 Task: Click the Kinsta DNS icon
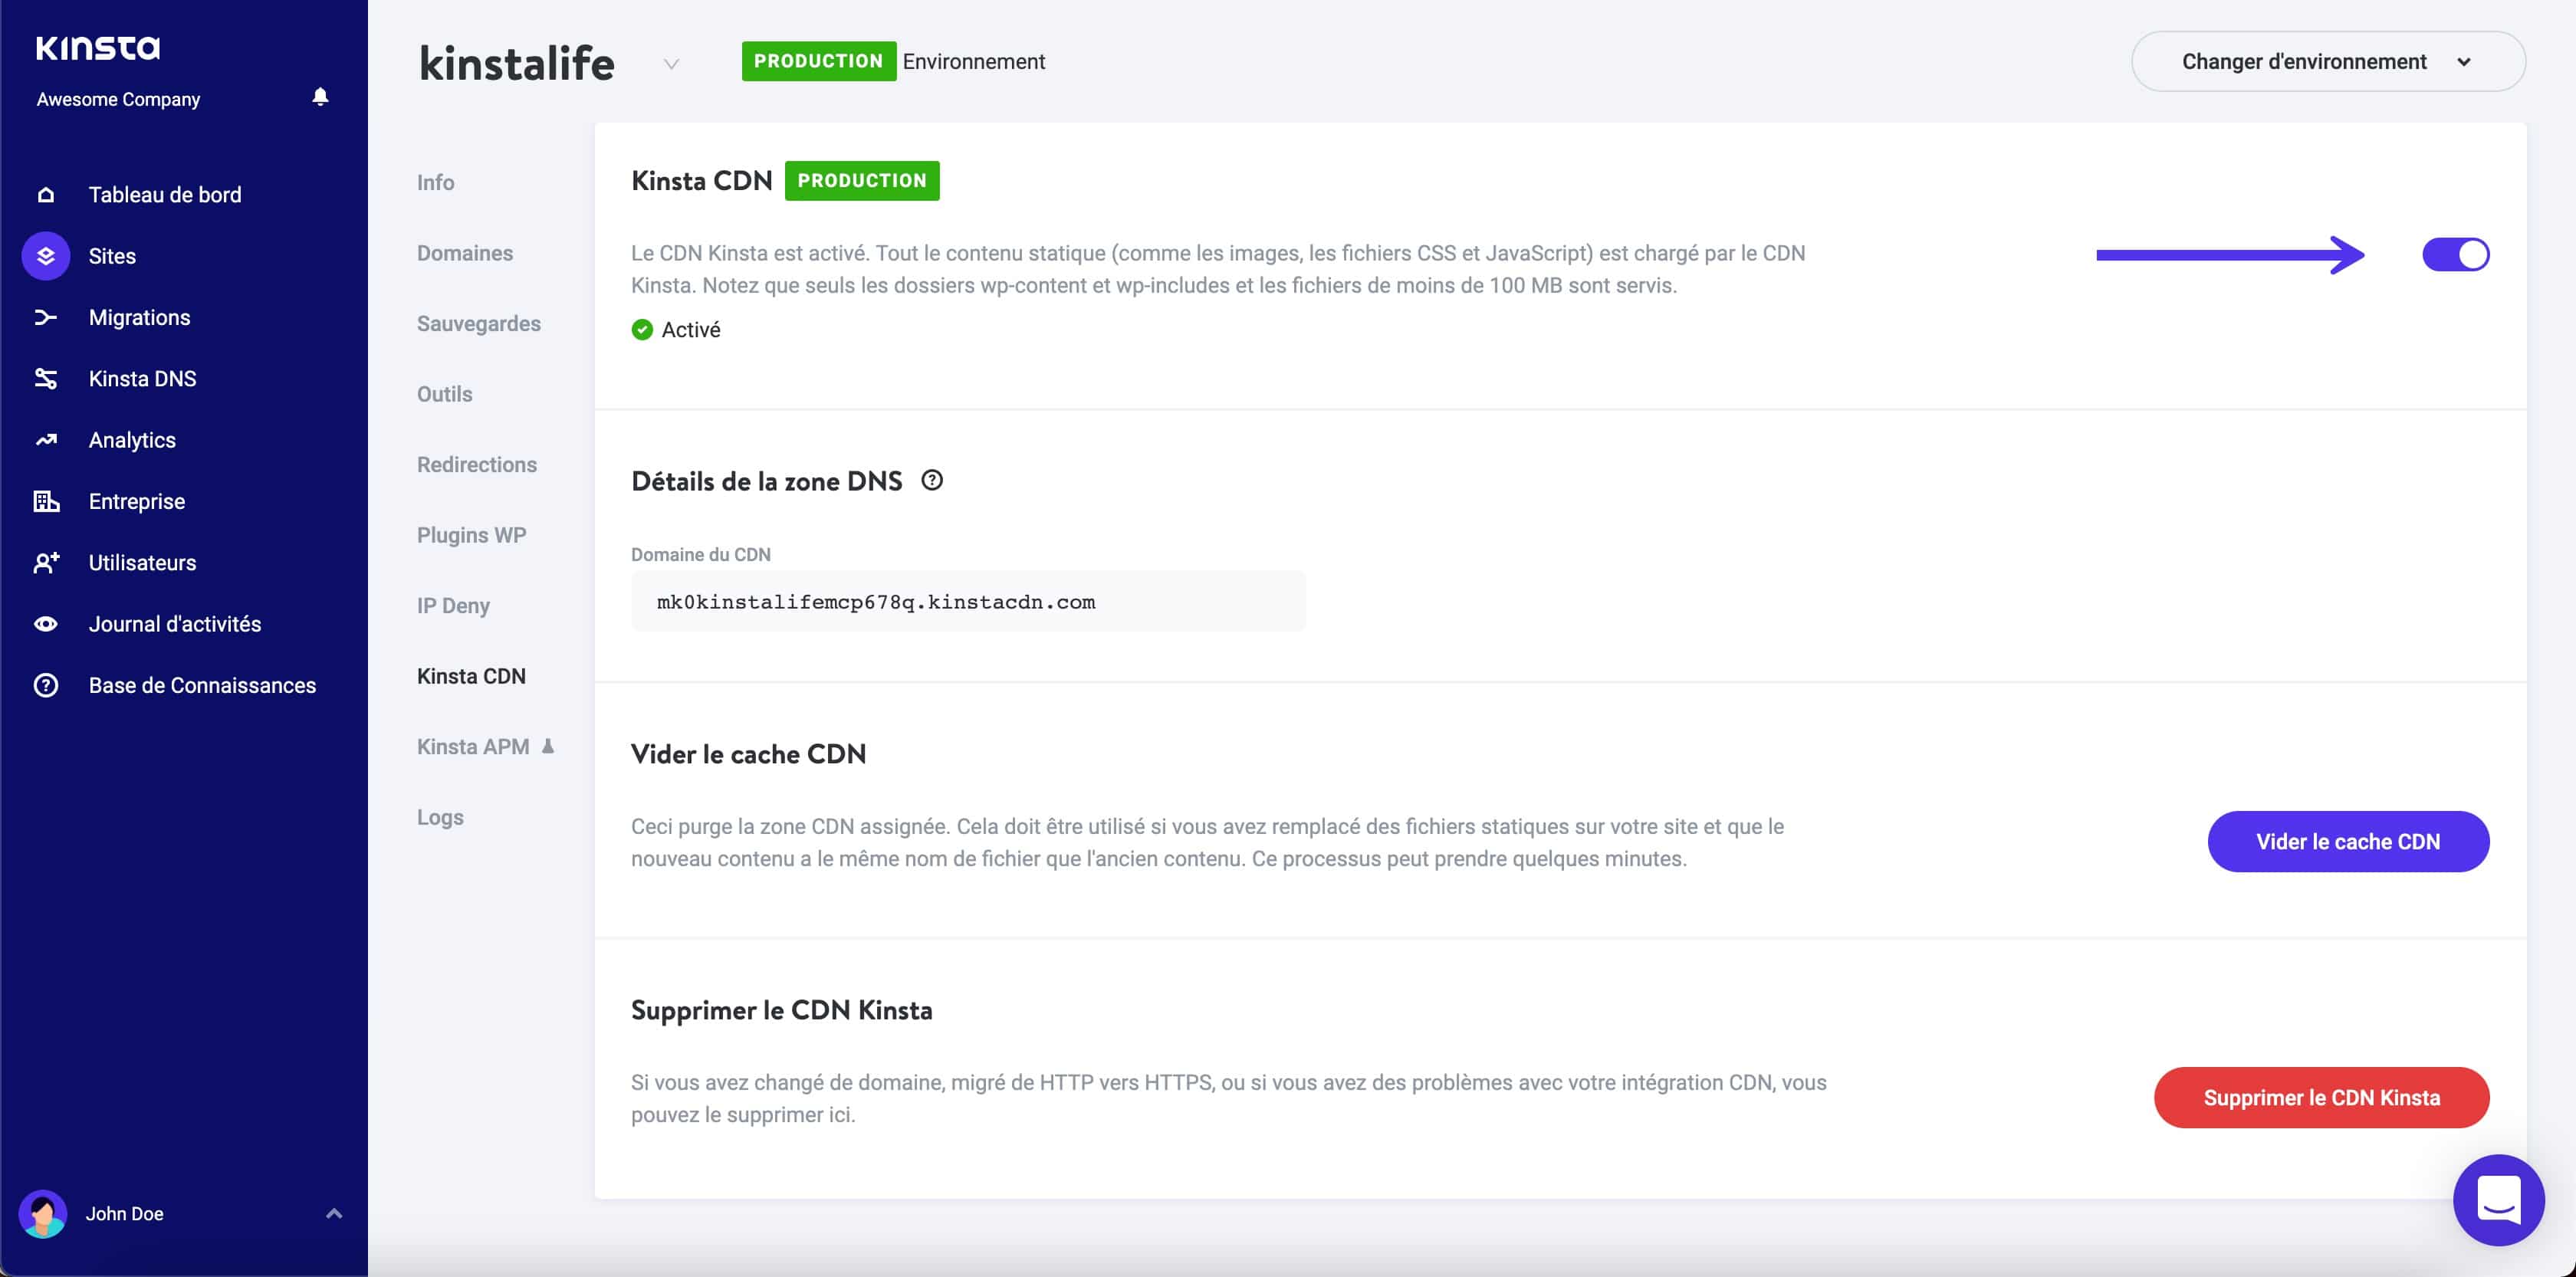pos(46,379)
